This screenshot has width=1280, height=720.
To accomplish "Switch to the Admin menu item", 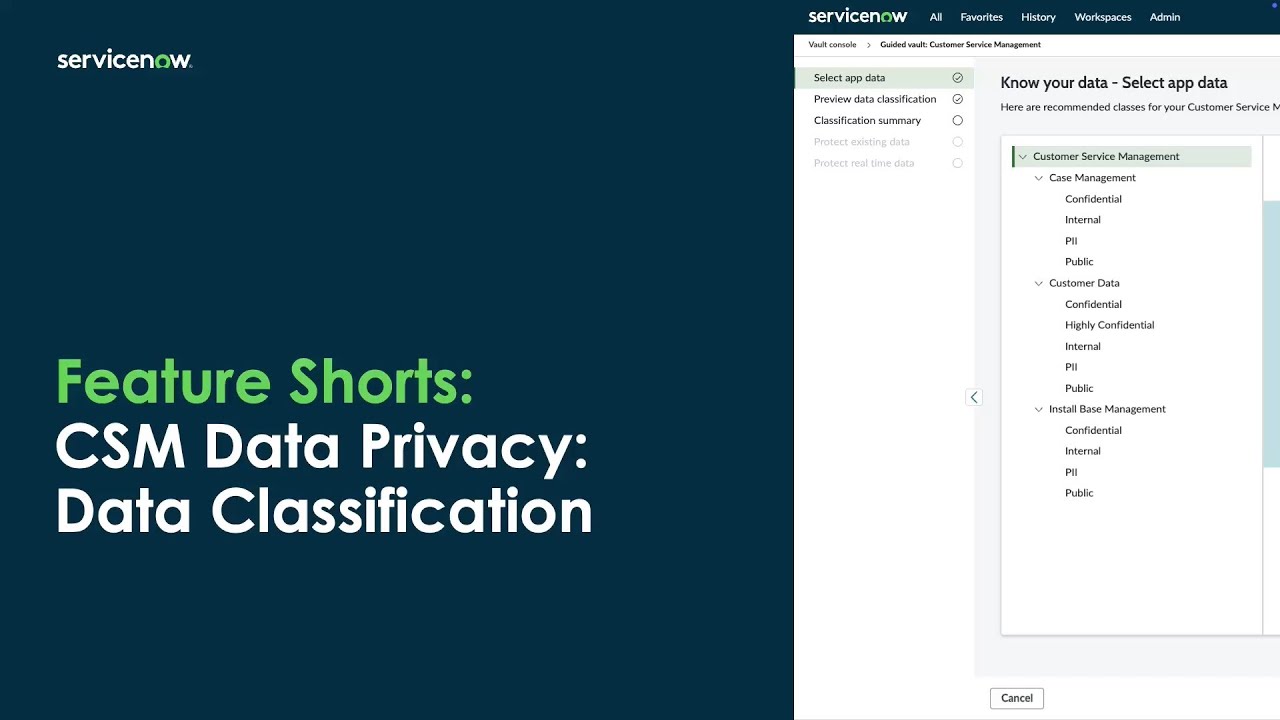I will [x=1164, y=17].
